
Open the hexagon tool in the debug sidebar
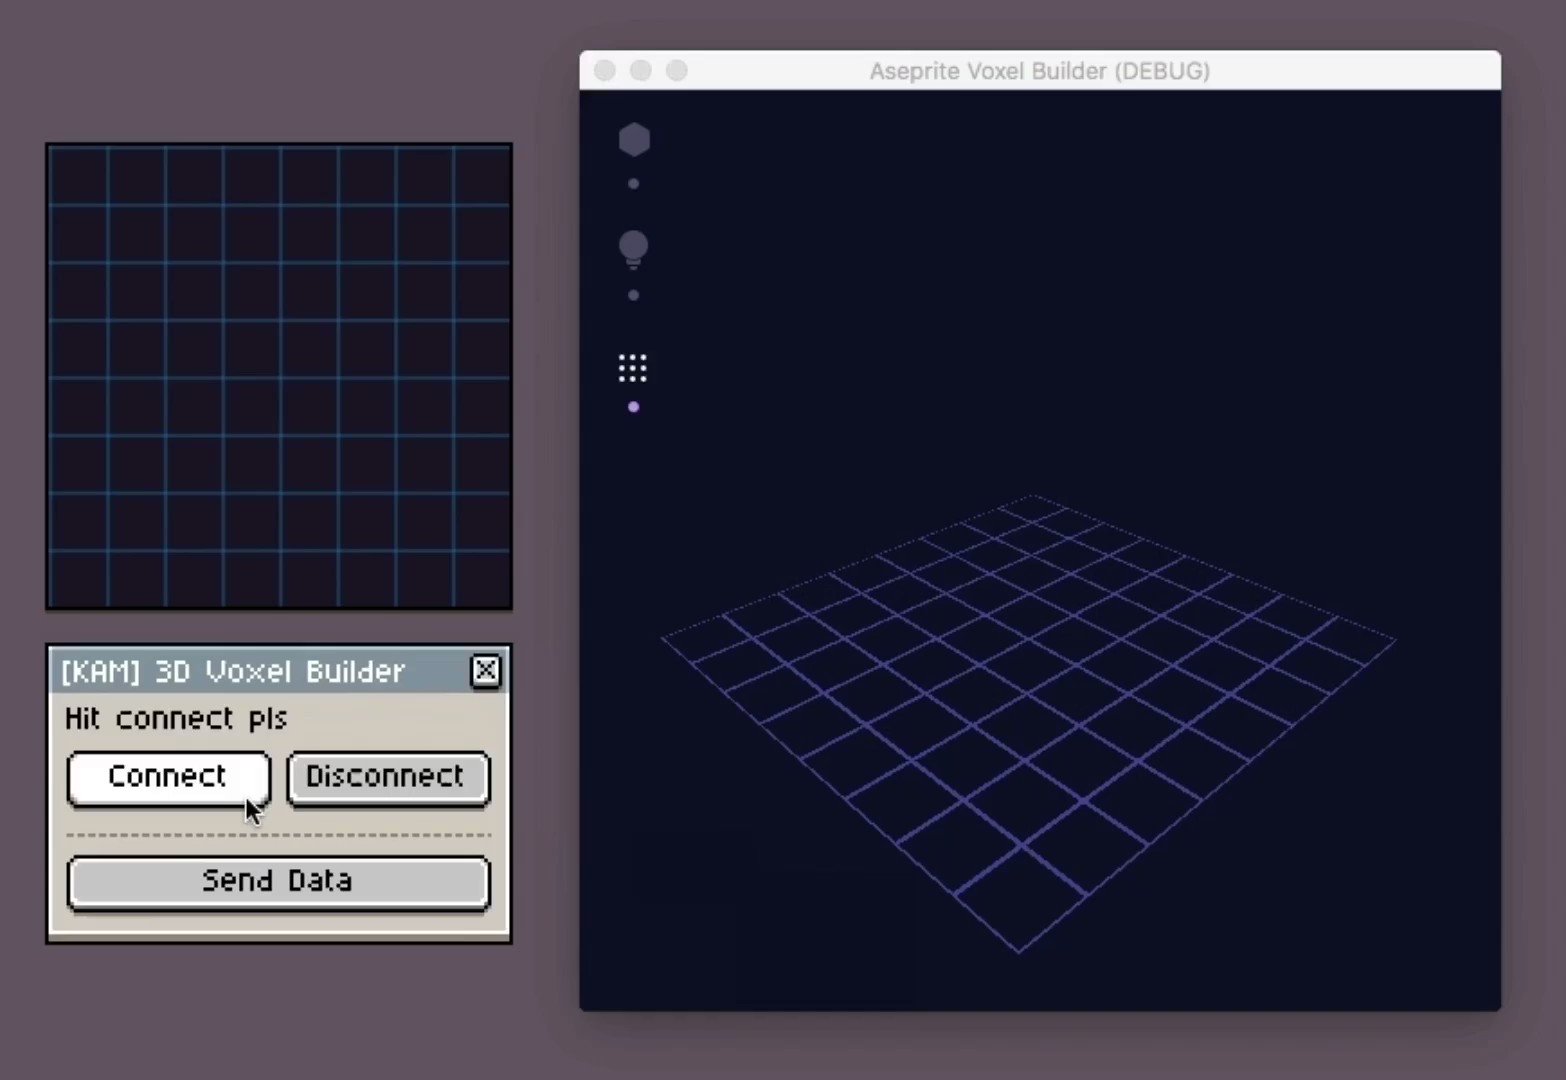coord(634,139)
